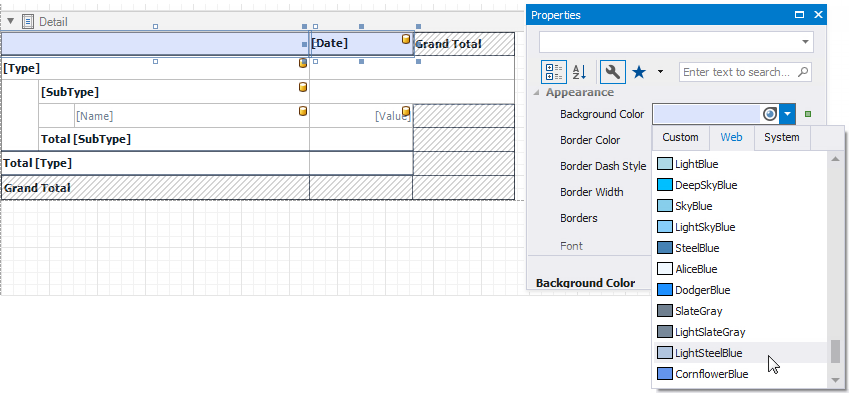Select the wrench Properties tab icon
This screenshot has height=393, width=849.
613,72
